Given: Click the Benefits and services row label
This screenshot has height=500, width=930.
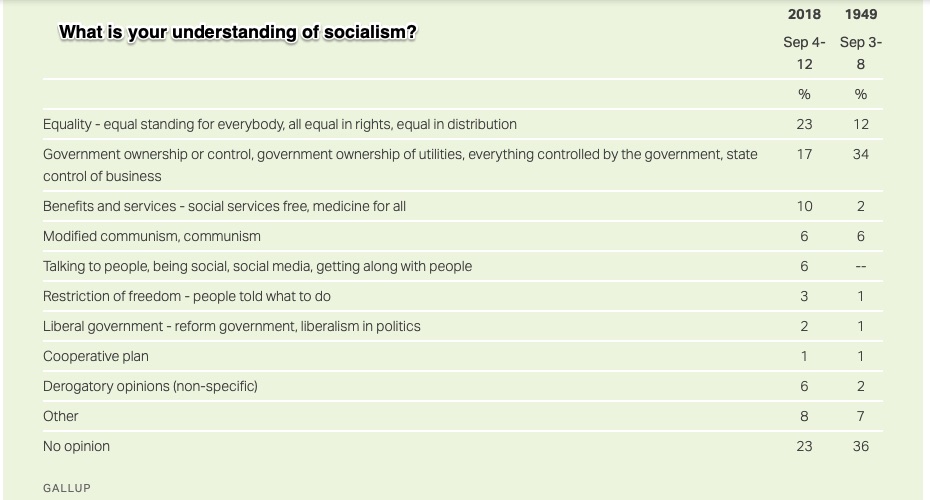Looking at the screenshot, I should tap(224, 206).
